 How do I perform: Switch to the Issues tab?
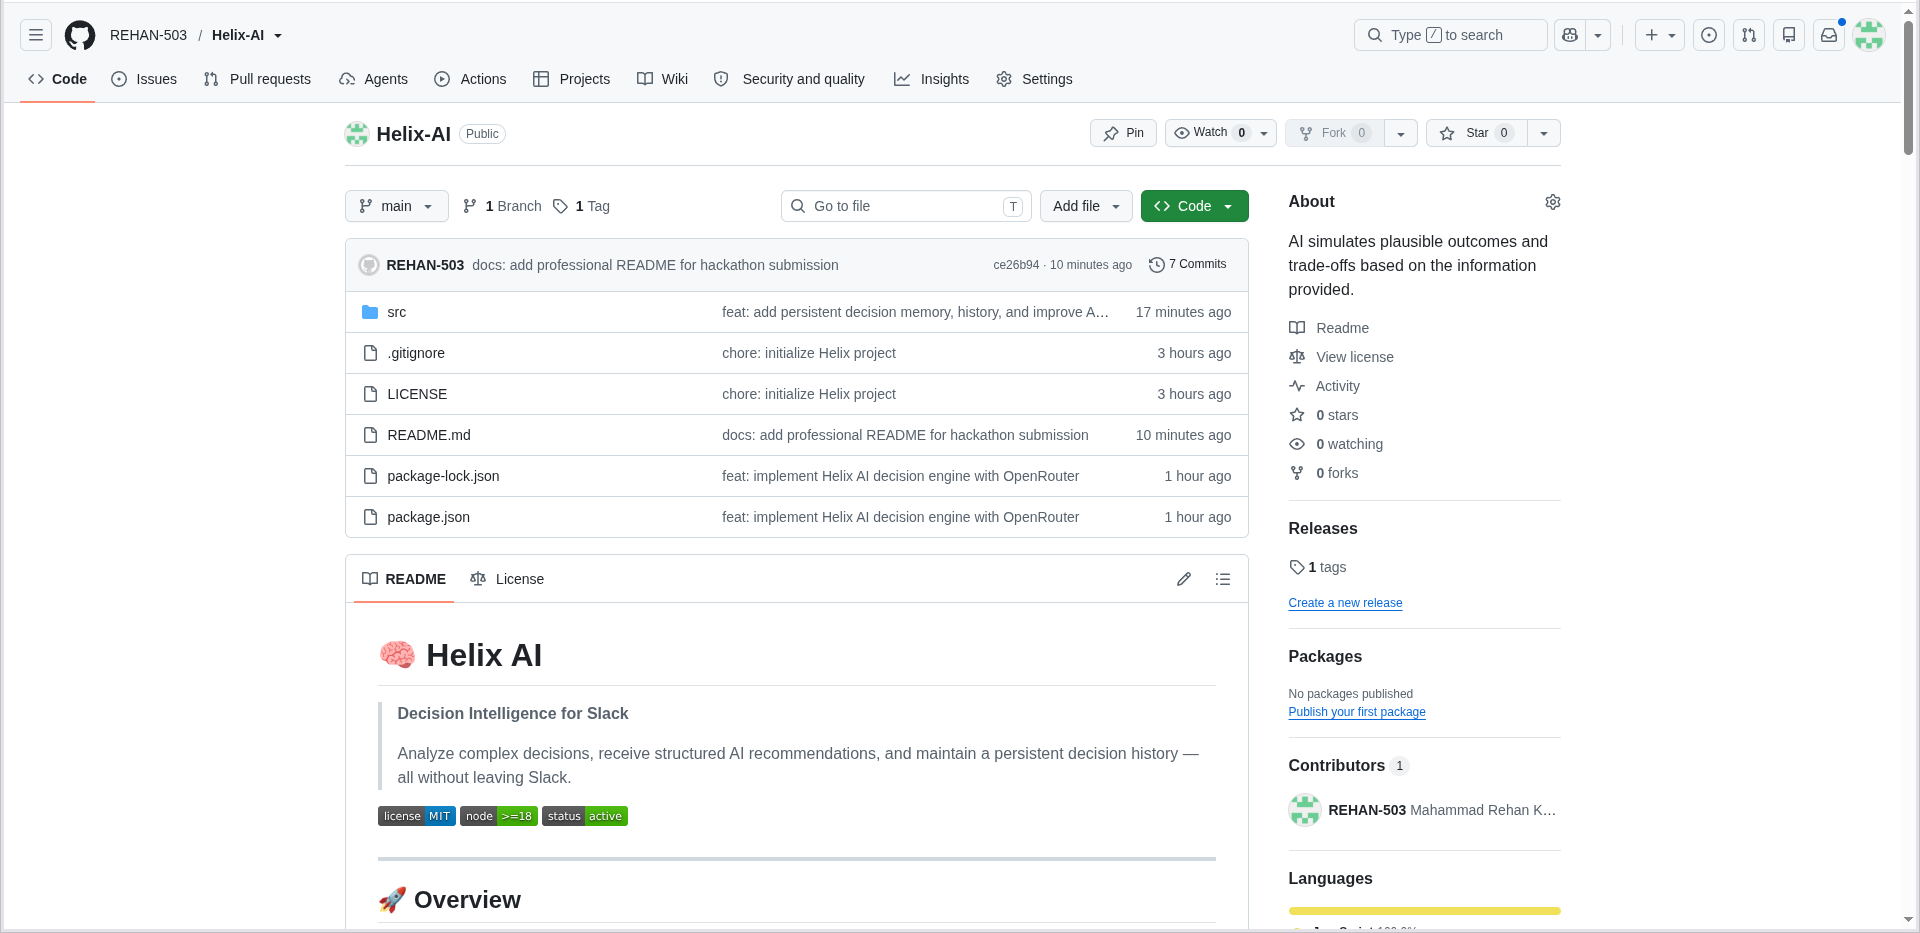pos(144,79)
